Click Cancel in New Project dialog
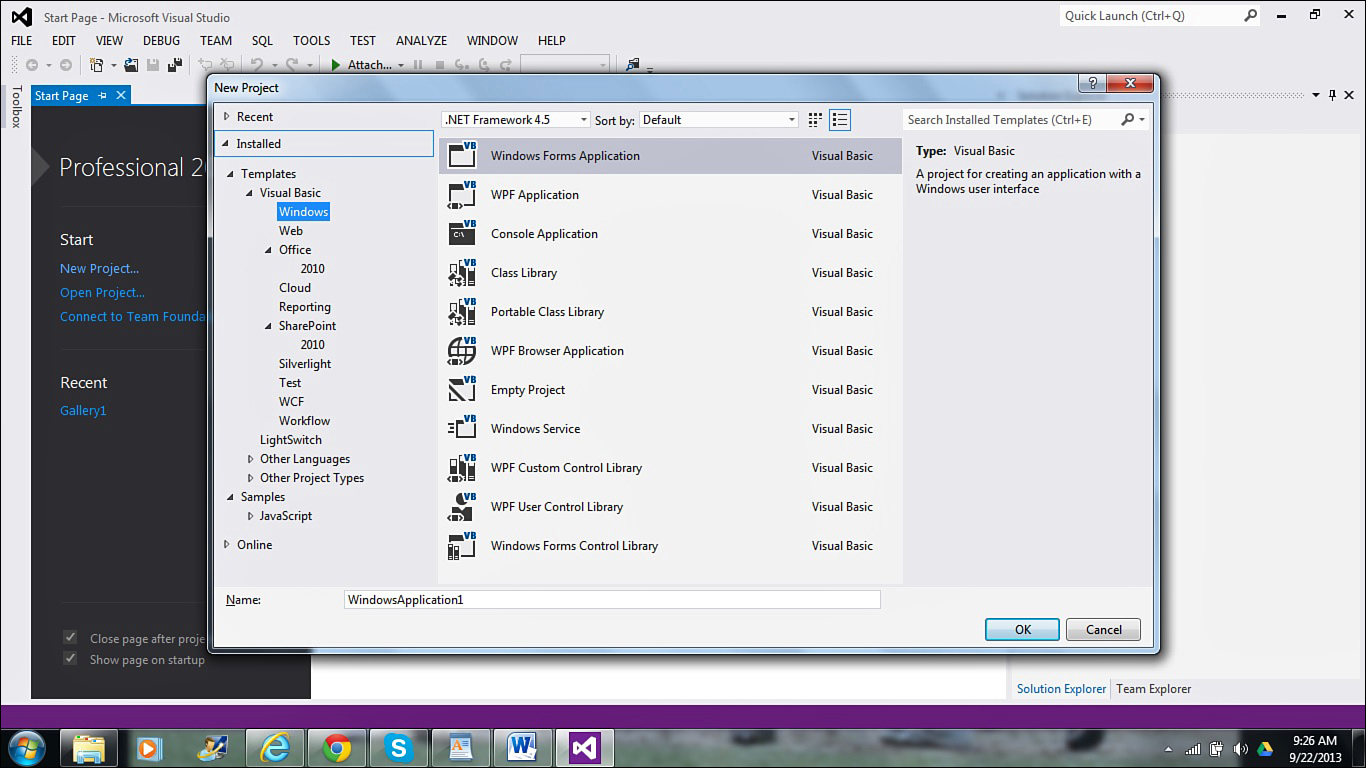1366x768 pixels. pos(1104,630)
